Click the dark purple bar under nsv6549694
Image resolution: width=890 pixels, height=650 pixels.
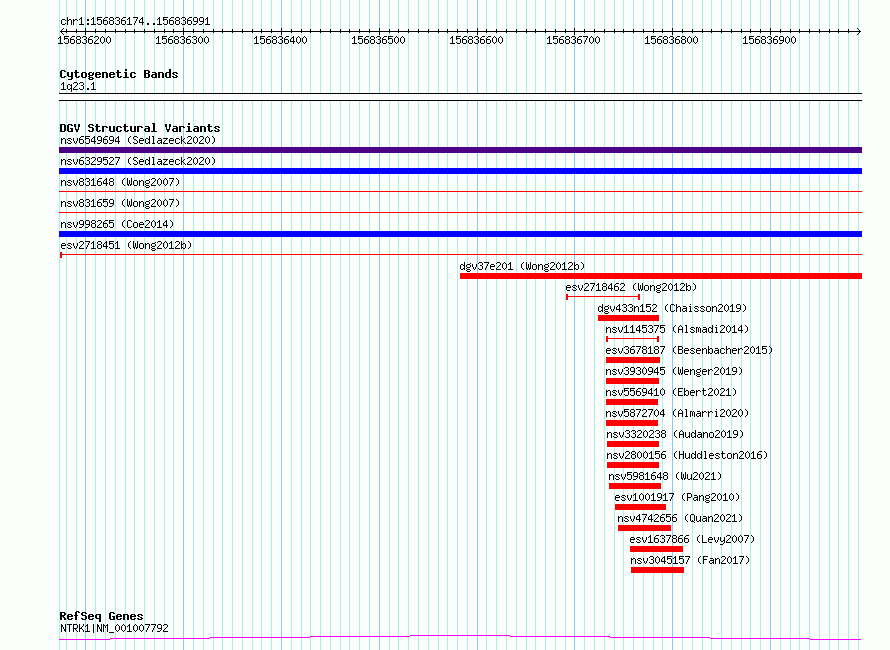460,150
